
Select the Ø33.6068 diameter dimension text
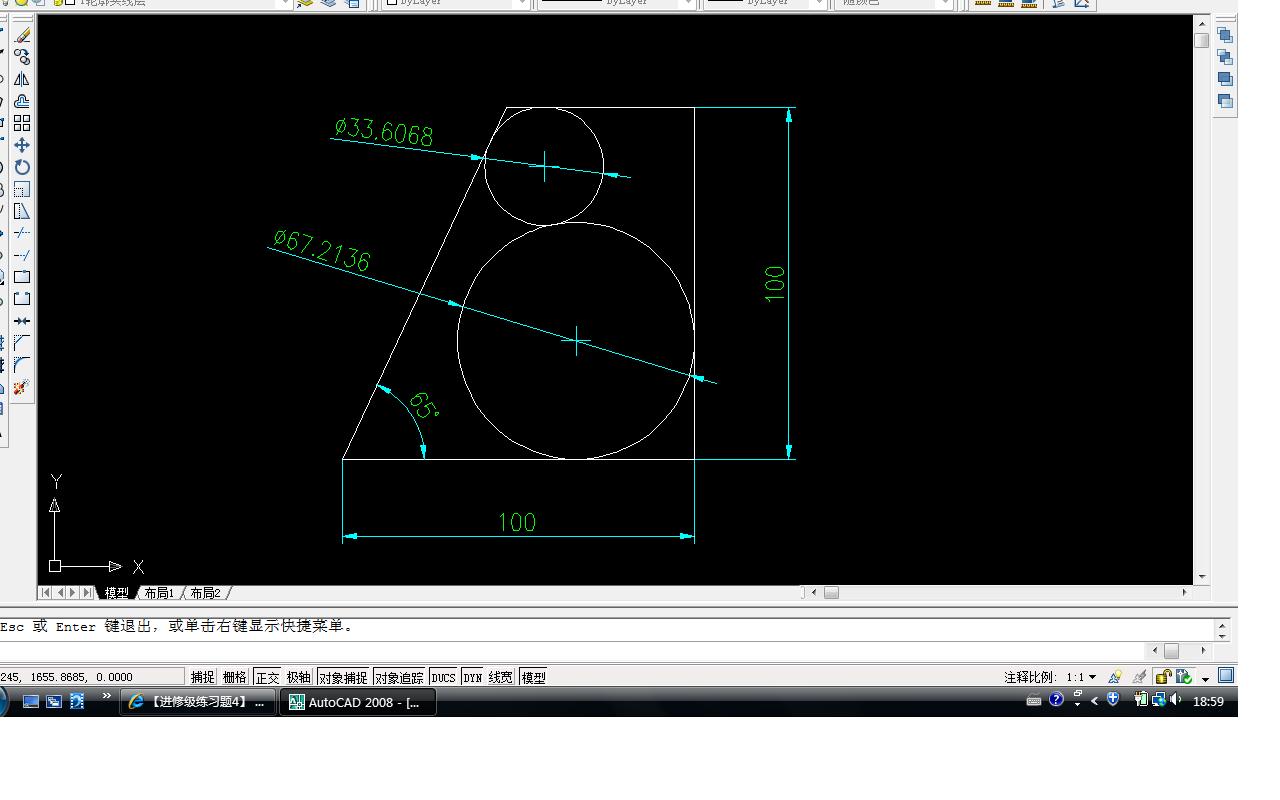click(384, 131)
